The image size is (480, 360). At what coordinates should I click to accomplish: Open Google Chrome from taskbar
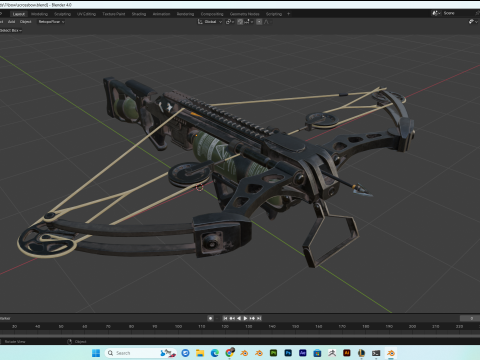229,353
